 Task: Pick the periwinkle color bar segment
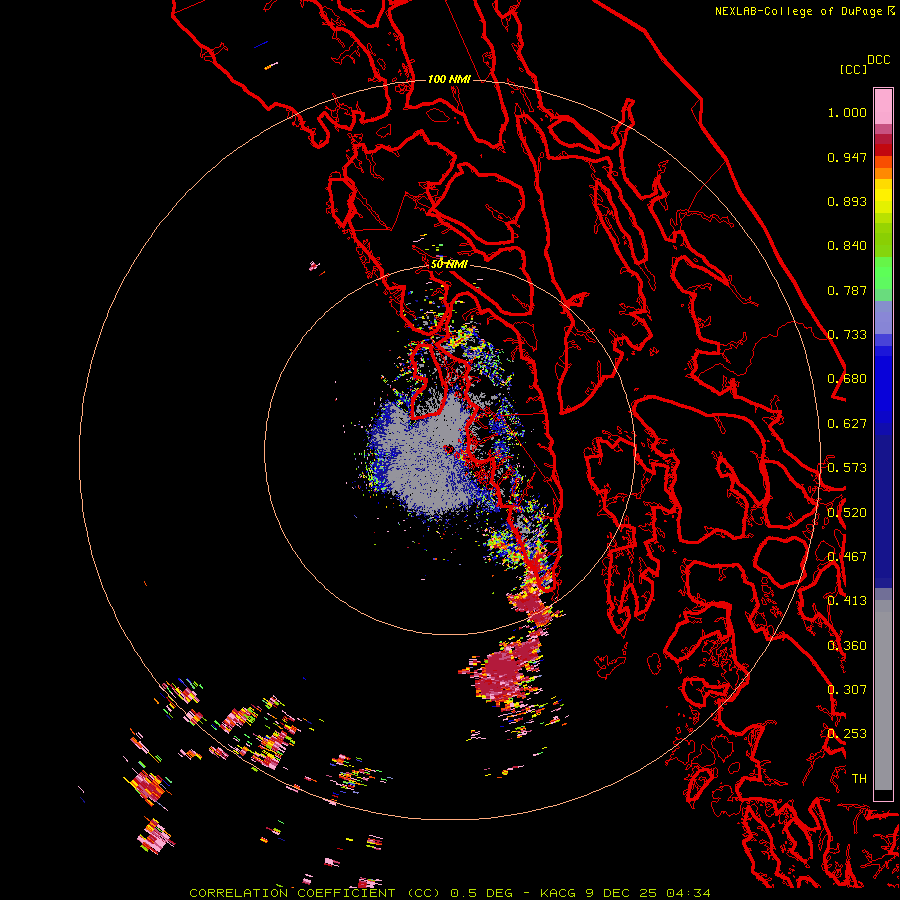click(x=883, y=317)
